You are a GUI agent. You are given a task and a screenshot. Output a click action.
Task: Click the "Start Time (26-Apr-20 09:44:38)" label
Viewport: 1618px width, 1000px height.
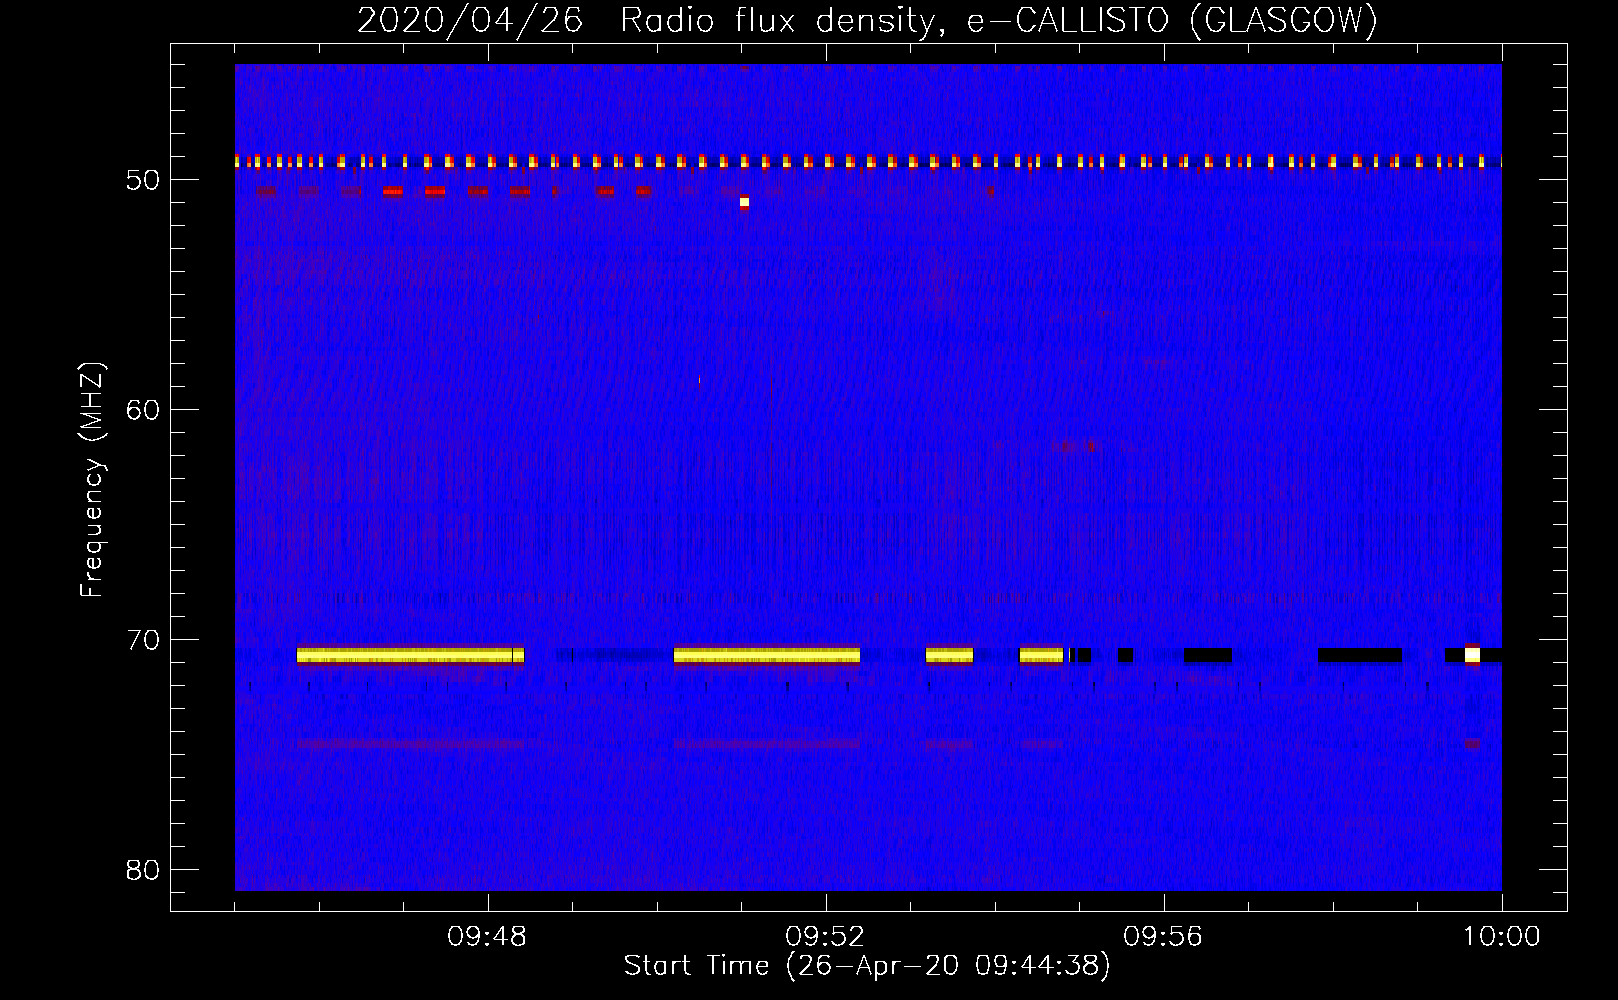[x=867, y=966]
